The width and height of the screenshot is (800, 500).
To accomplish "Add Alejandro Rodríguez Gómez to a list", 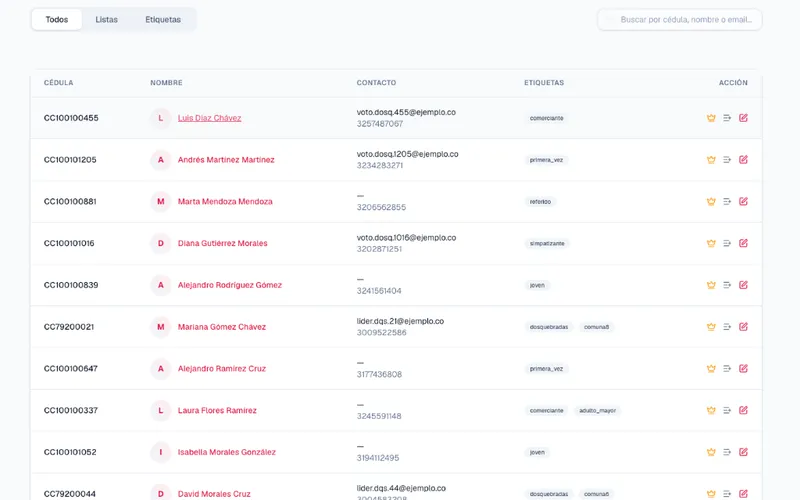I will click(x=727, y=285).
